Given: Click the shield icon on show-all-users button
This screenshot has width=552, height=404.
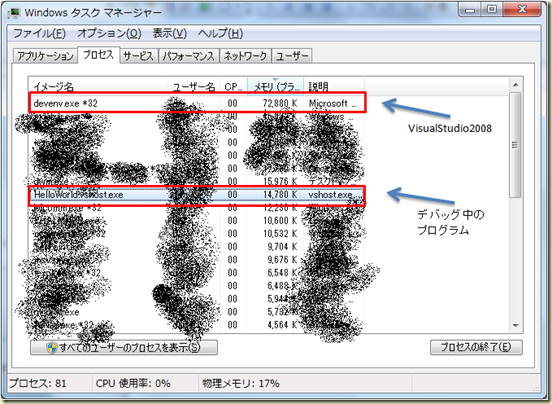Looking at the screenshot, I should click(x=52, y=348).
